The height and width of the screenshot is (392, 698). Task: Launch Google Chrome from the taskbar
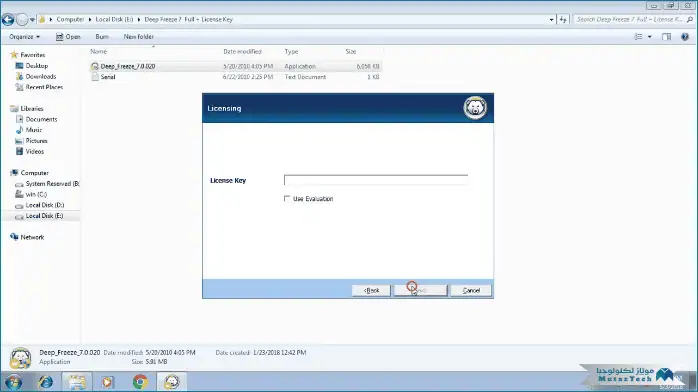(x=140, y=382)
